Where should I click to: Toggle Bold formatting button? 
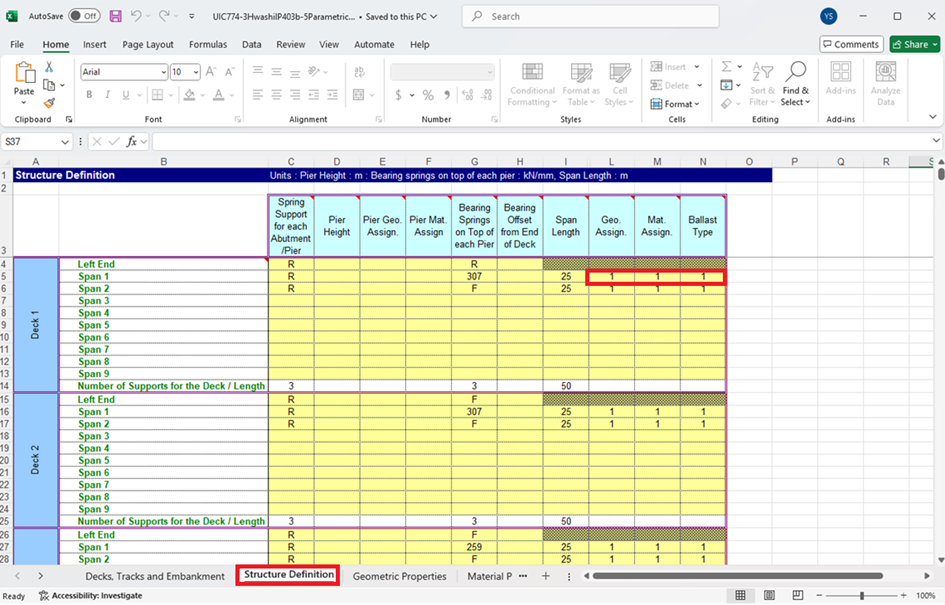pyautogui.click(x=89, y=95)
